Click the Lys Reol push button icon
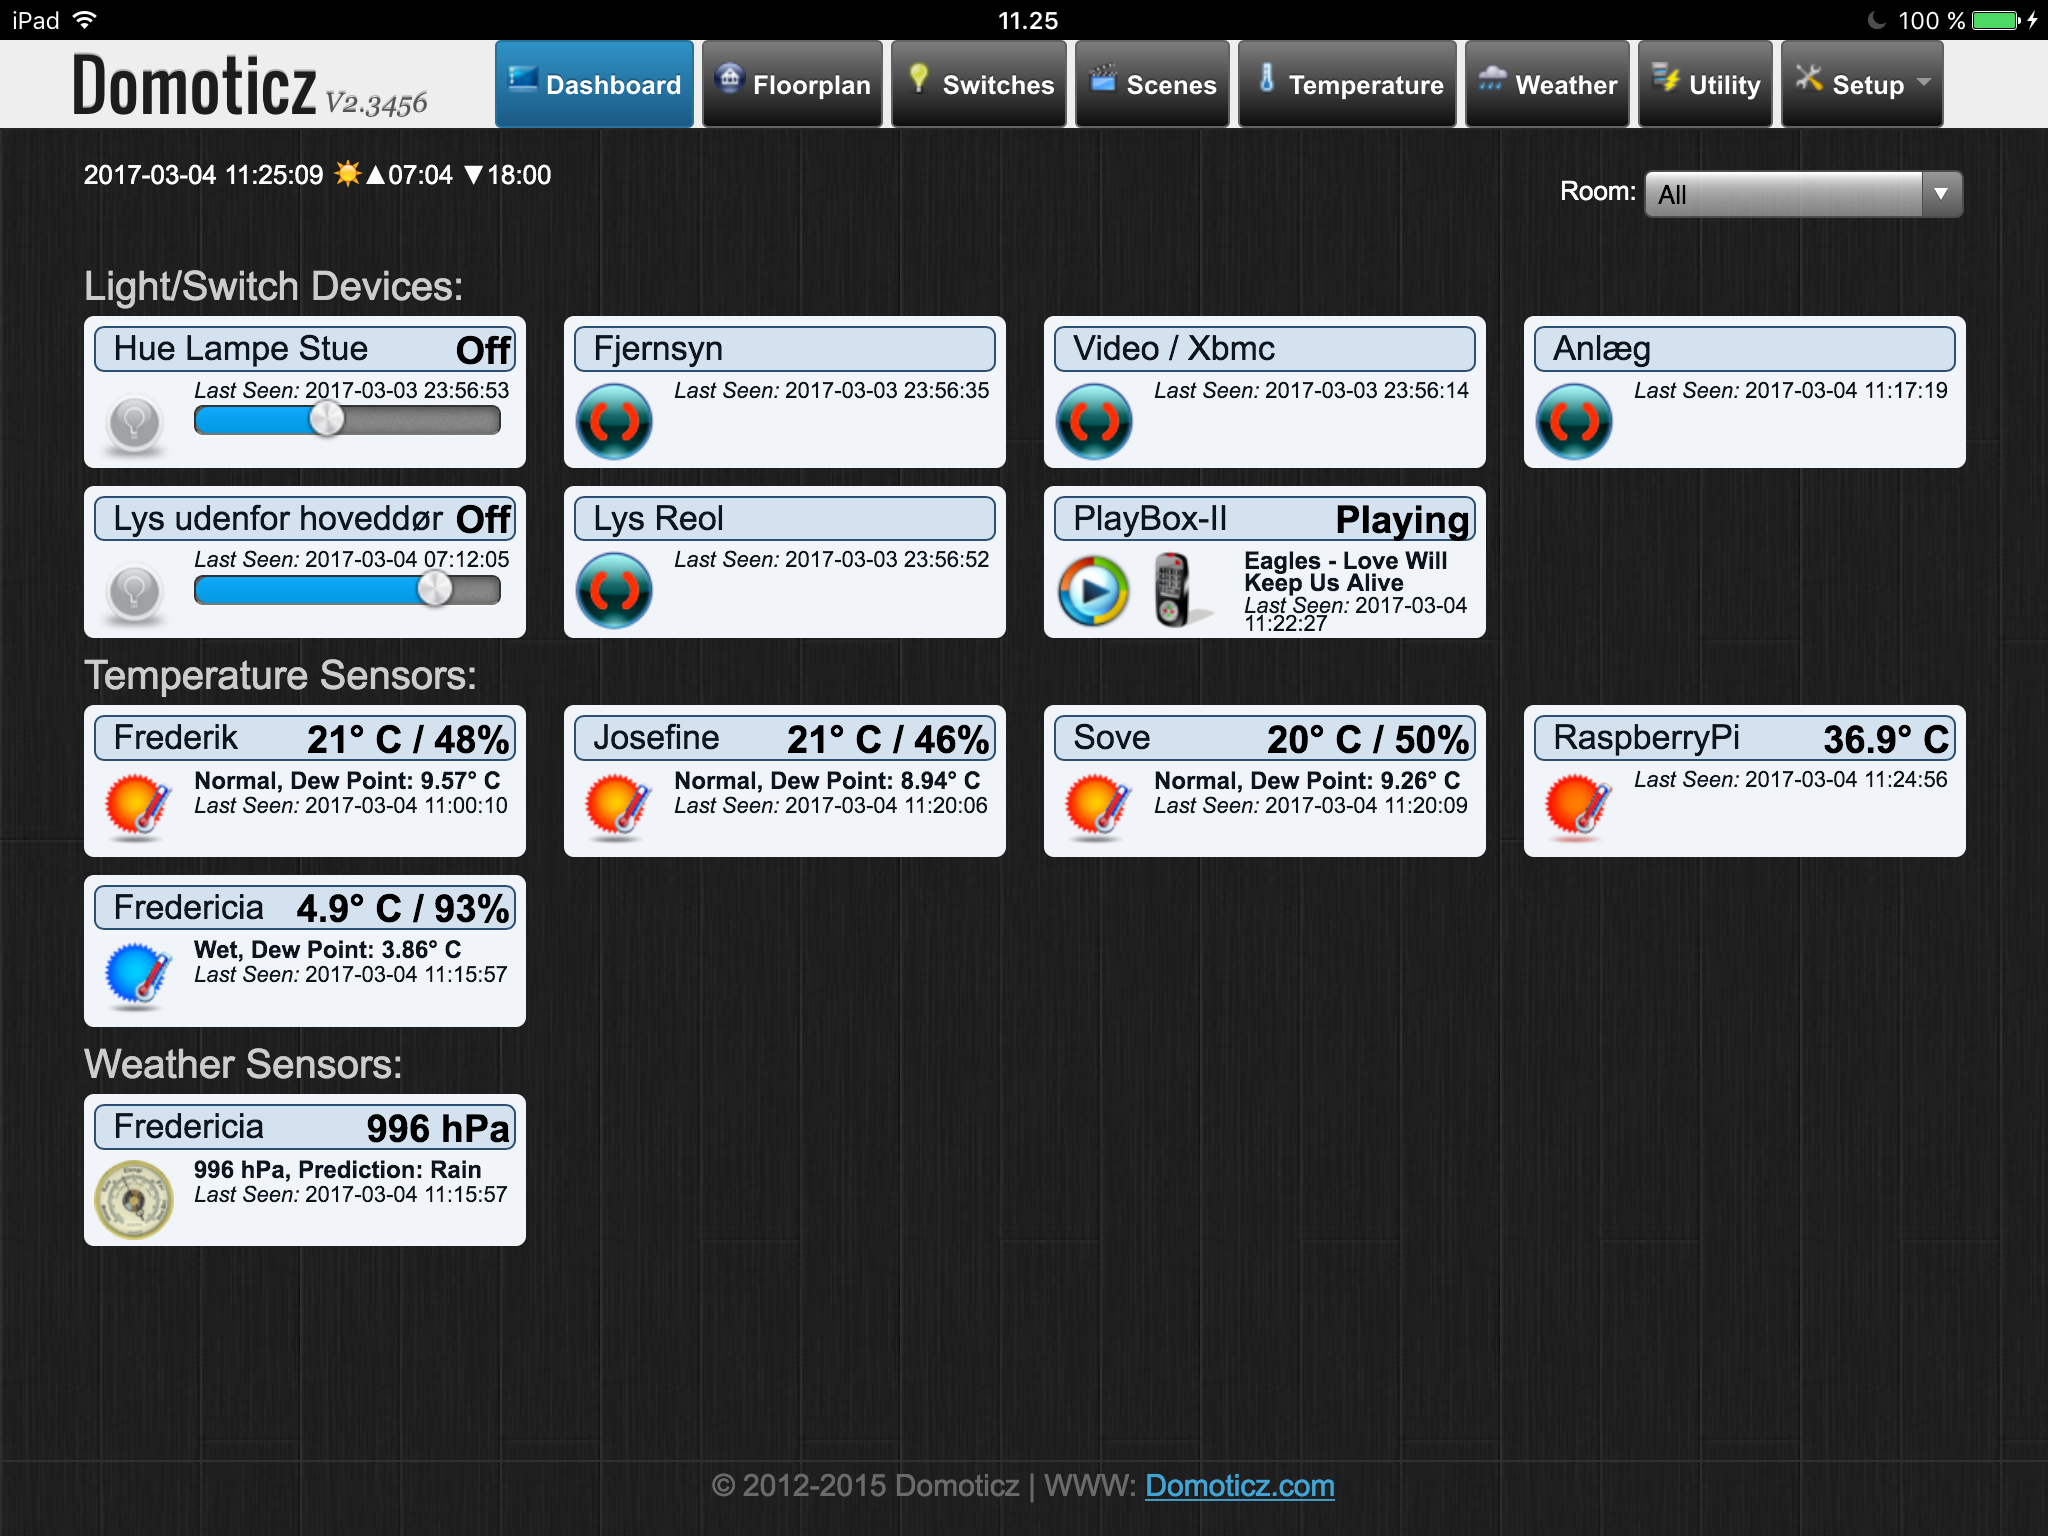 [x=614, y=591]
